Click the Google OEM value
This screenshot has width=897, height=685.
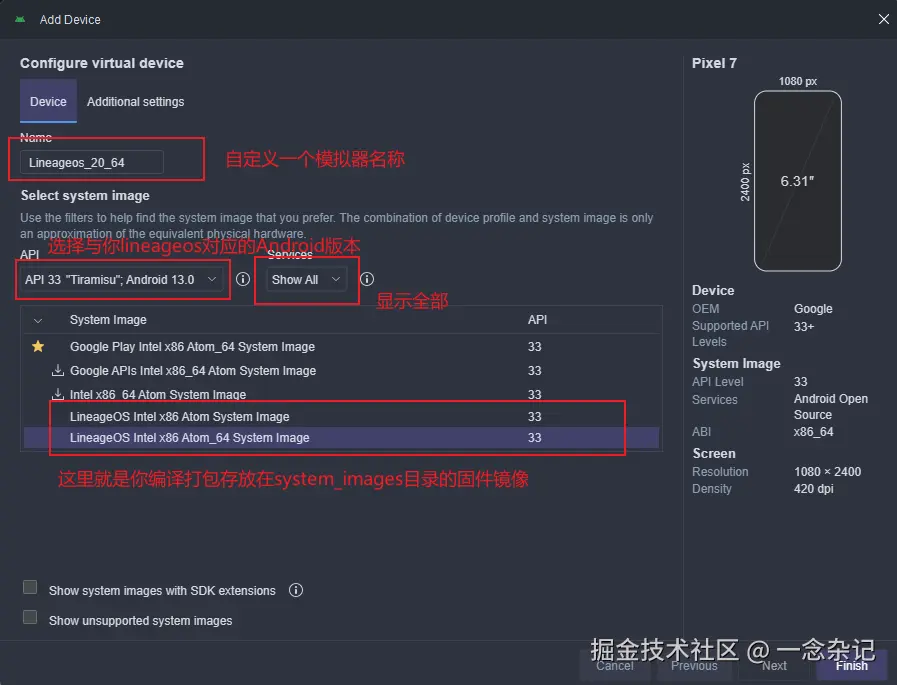(x=813, y=308)
